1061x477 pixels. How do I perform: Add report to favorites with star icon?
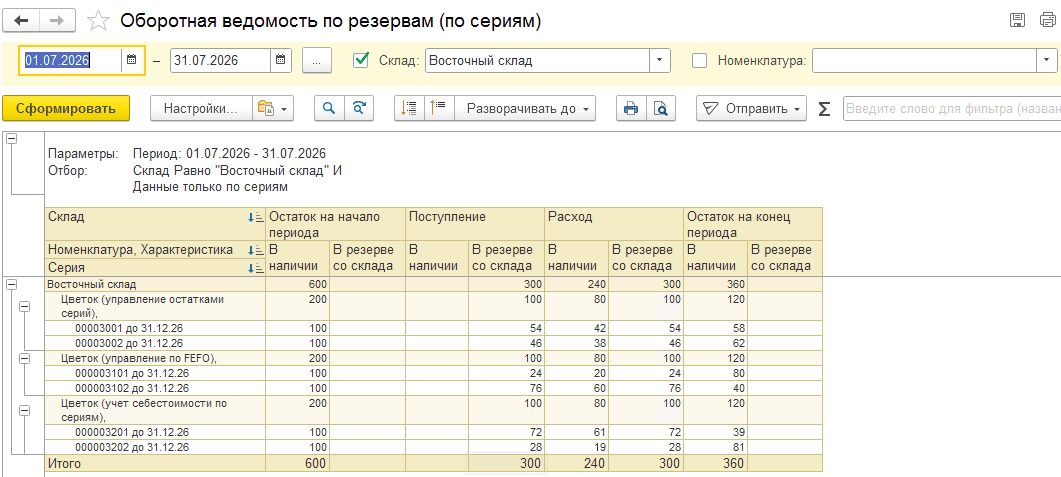point(99,21)
